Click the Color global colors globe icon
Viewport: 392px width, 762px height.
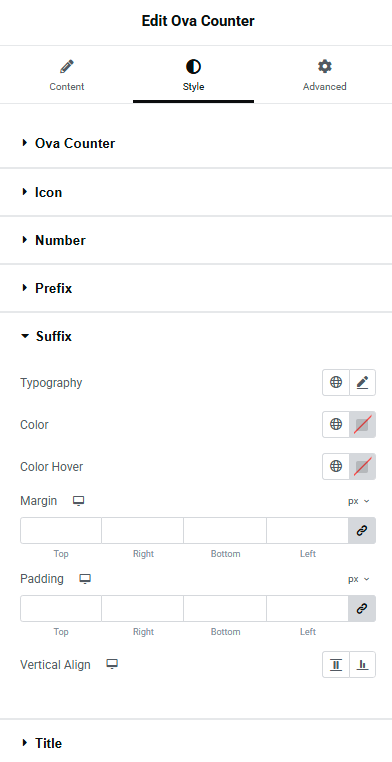pyautogui.click(x=336, y=424)
